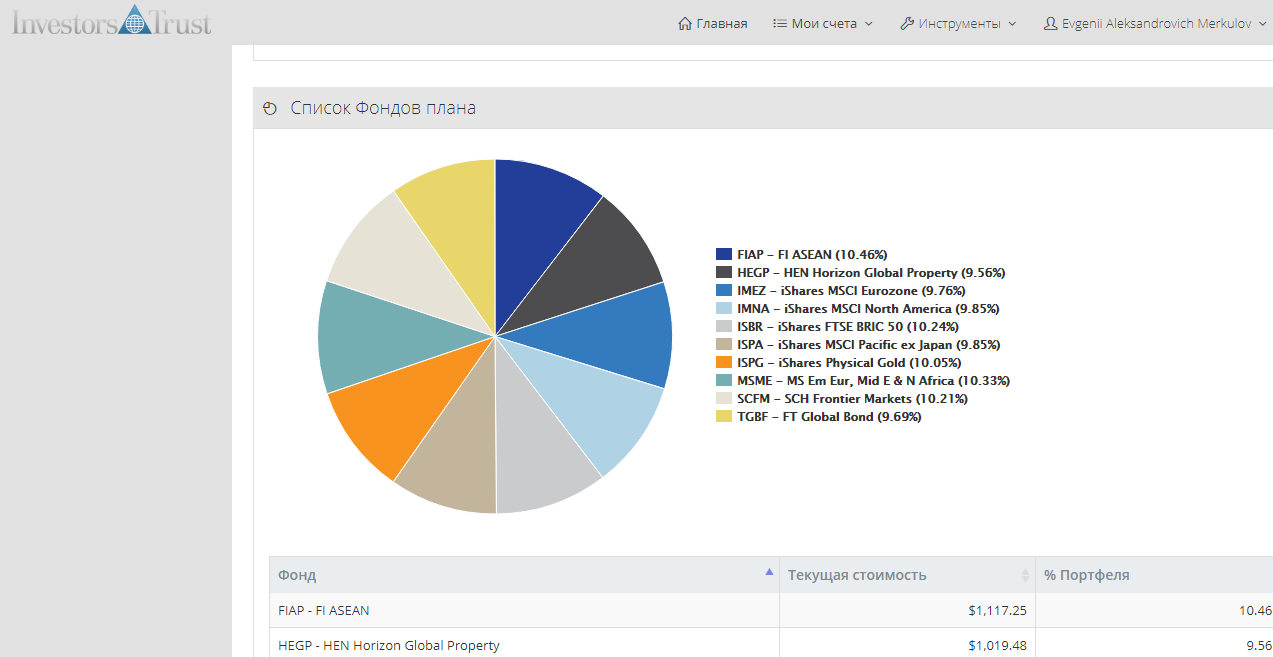Click the FIAP dark blue legend swatch

click(x=724, y=255)
